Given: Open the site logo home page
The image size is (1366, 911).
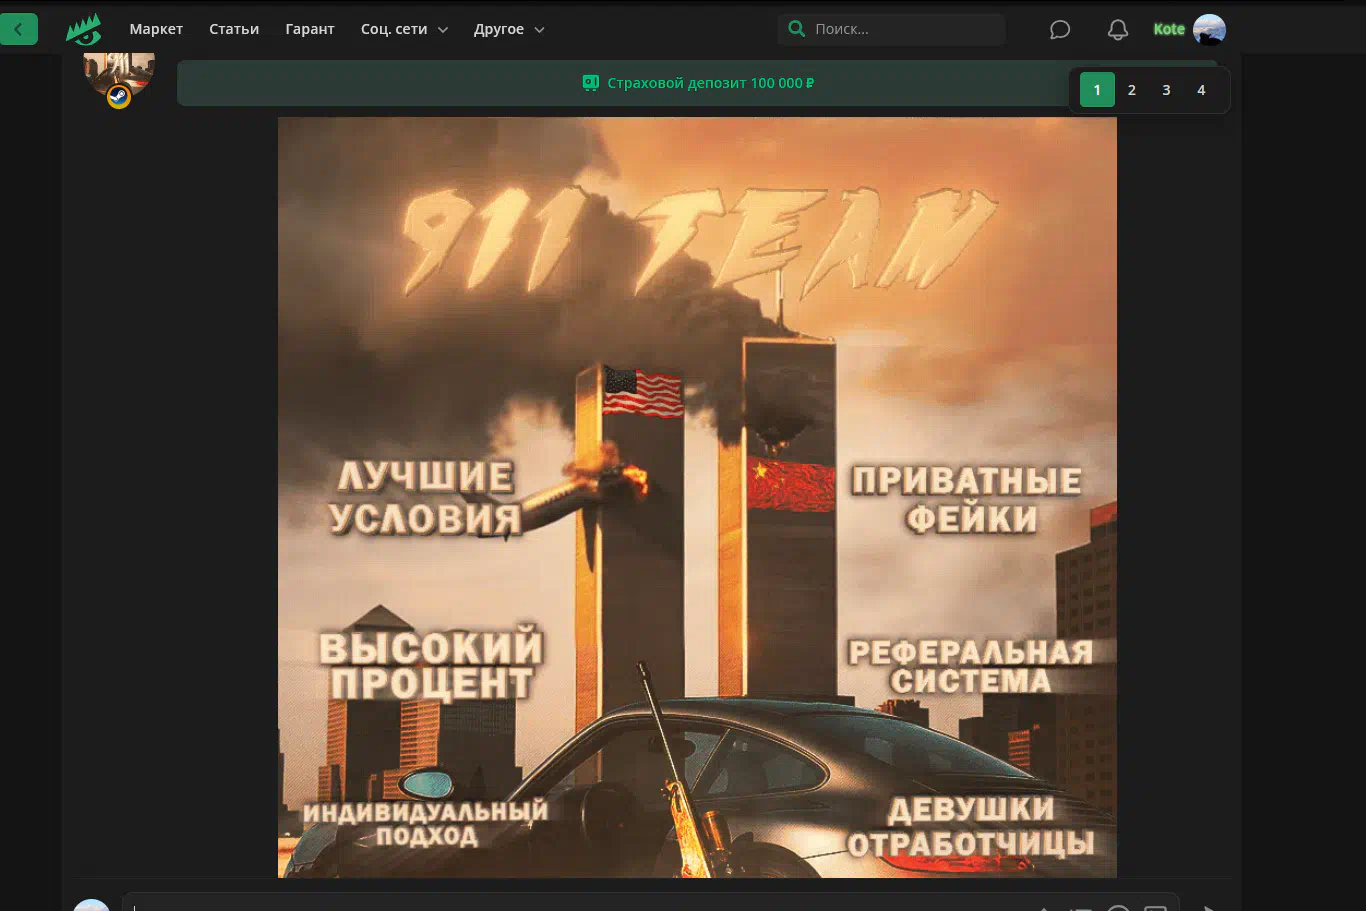Looking at the screenshot, I should [x=84, y=30].
